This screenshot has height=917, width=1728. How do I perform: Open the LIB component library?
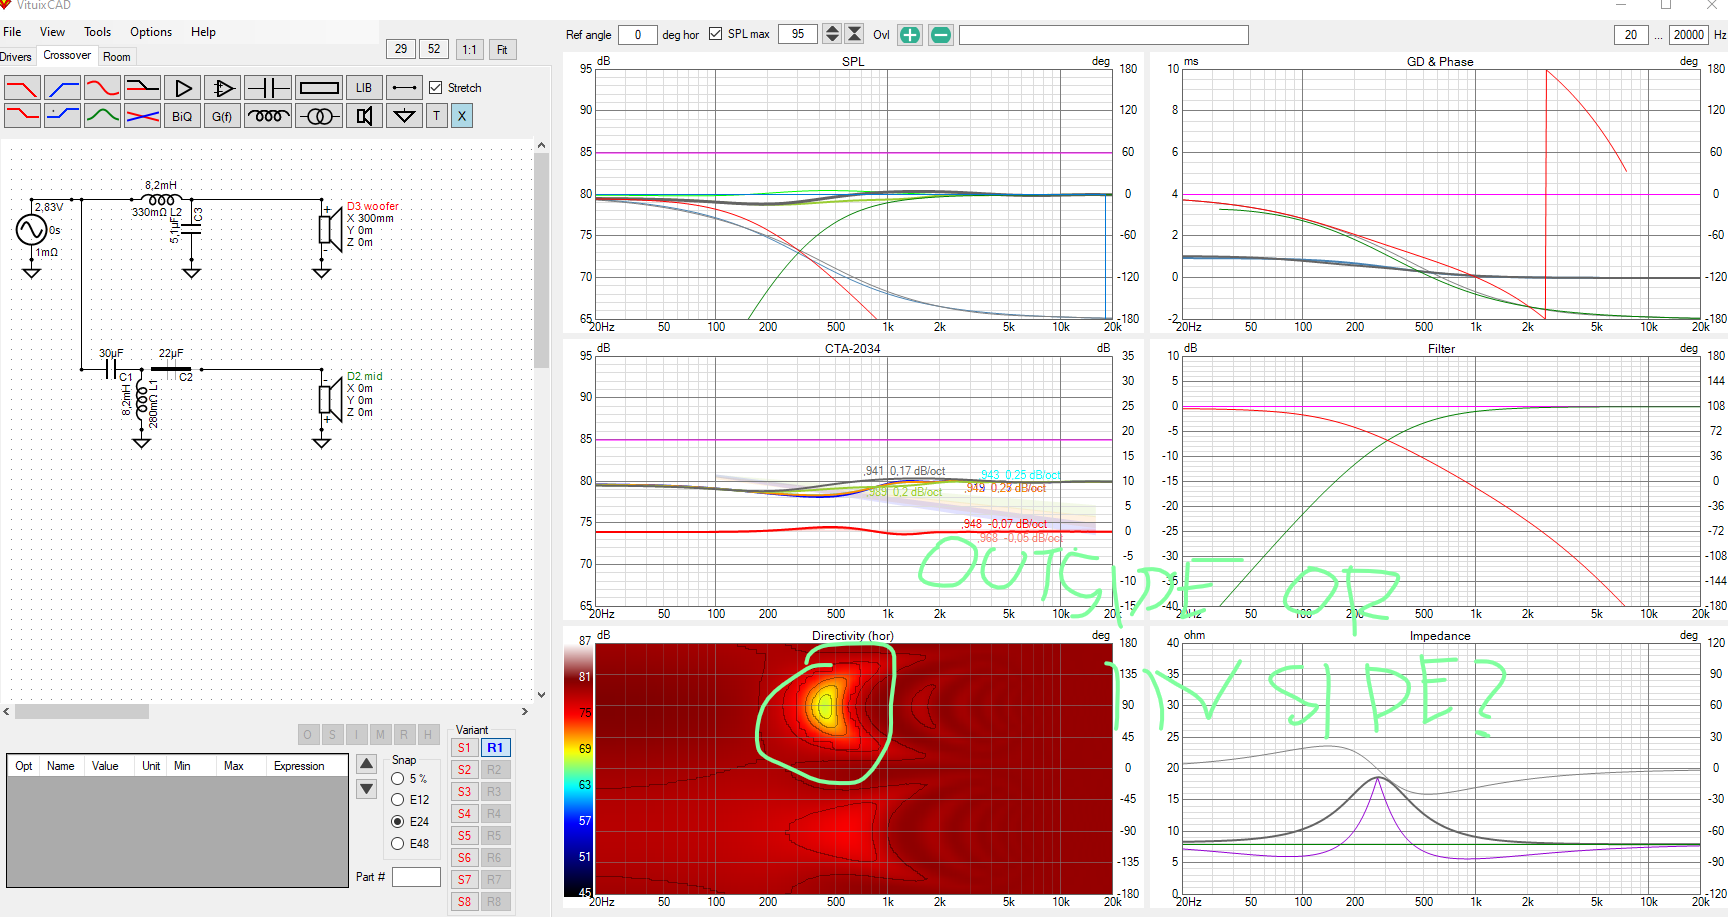click(364, 88)
